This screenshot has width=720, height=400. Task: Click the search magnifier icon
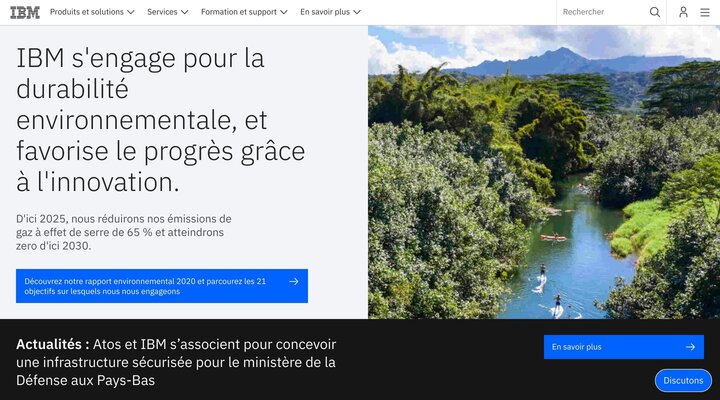655,12
